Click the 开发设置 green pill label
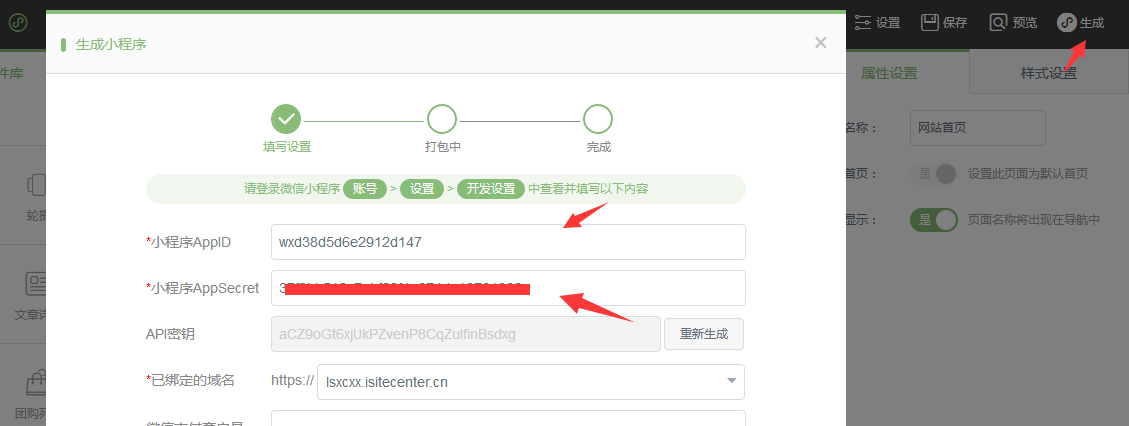 (491, 189)
